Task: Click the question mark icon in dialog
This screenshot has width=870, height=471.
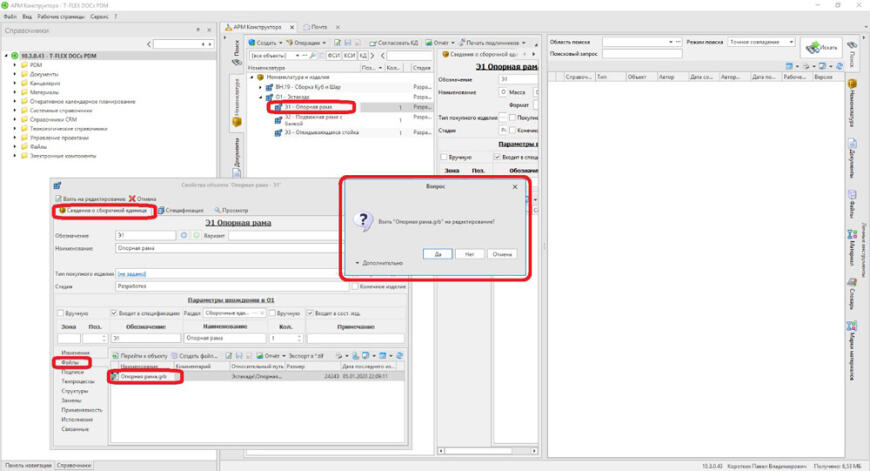Action: (363, 221)
